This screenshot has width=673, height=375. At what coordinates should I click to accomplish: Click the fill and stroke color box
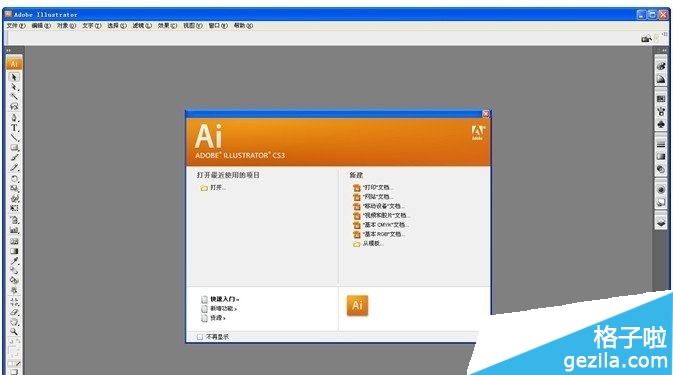13,352
